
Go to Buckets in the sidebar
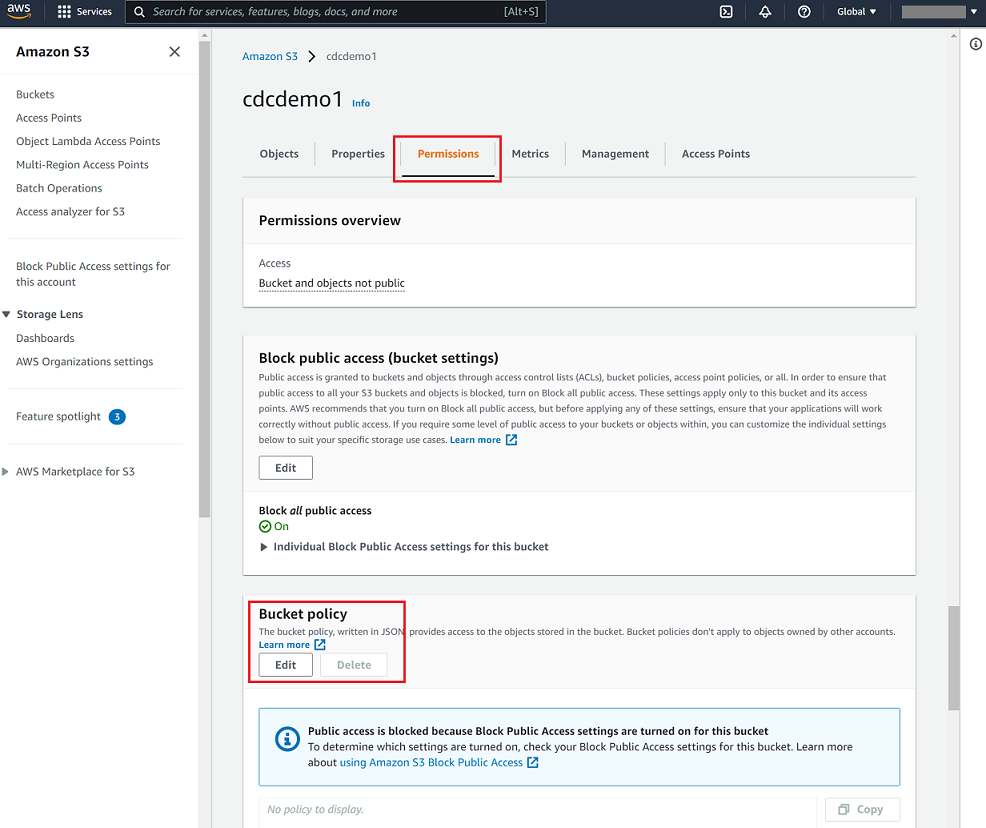pos(35,95)
